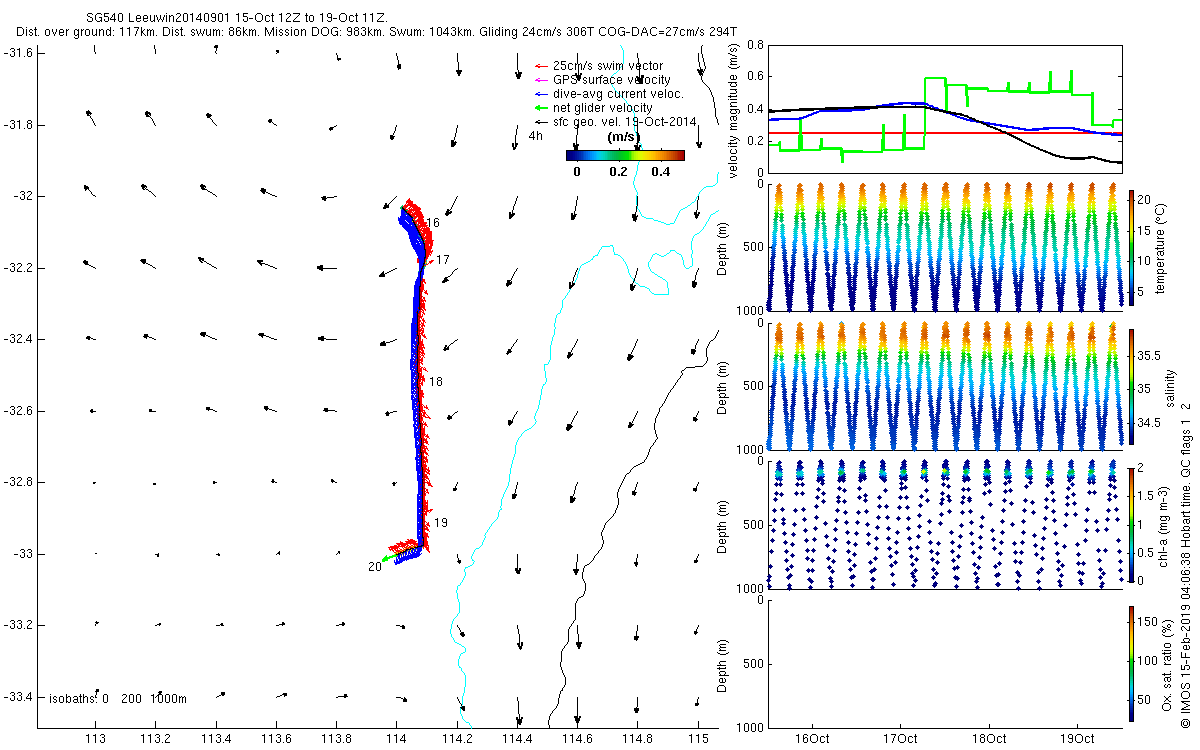Click the 'Ox. sat. ratio (%)' colorbar label
Viewport: 1200px width, 750px height.
[1168, 663]
